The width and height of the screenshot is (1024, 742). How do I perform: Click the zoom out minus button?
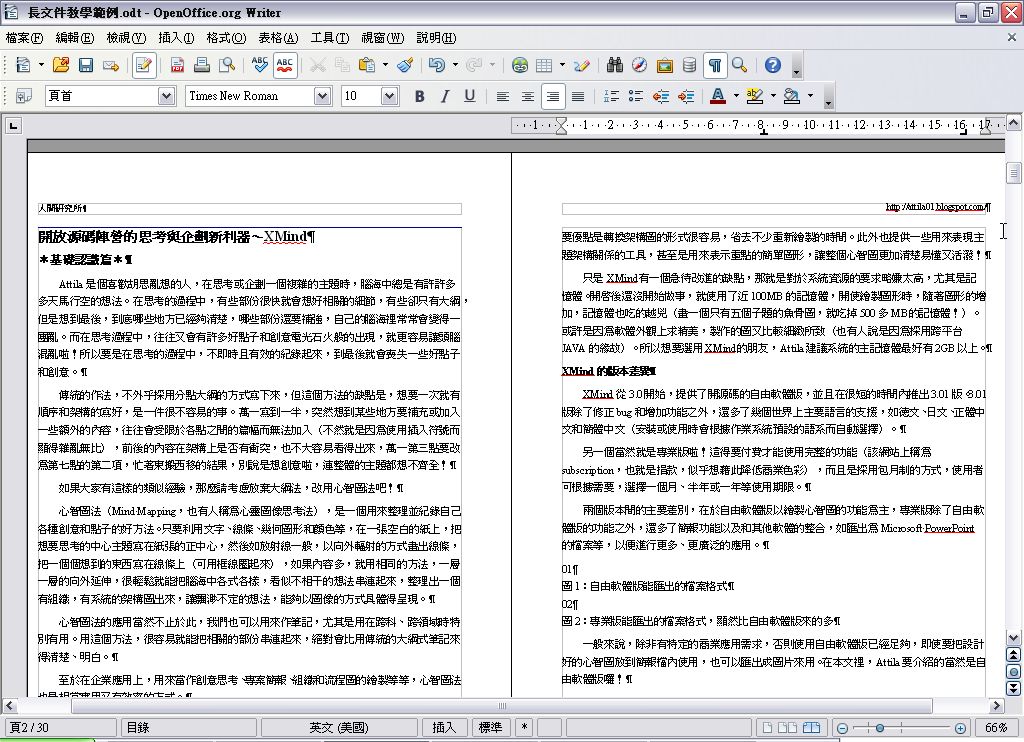tap(842, 728)
